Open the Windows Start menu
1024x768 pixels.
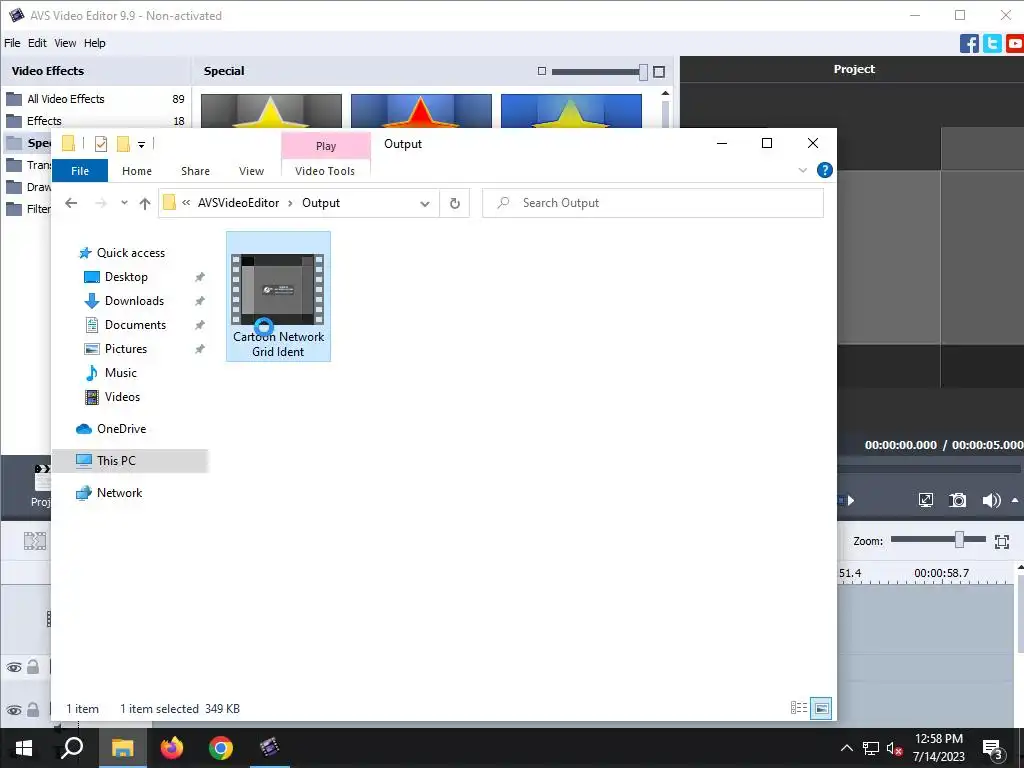[24, 748]
